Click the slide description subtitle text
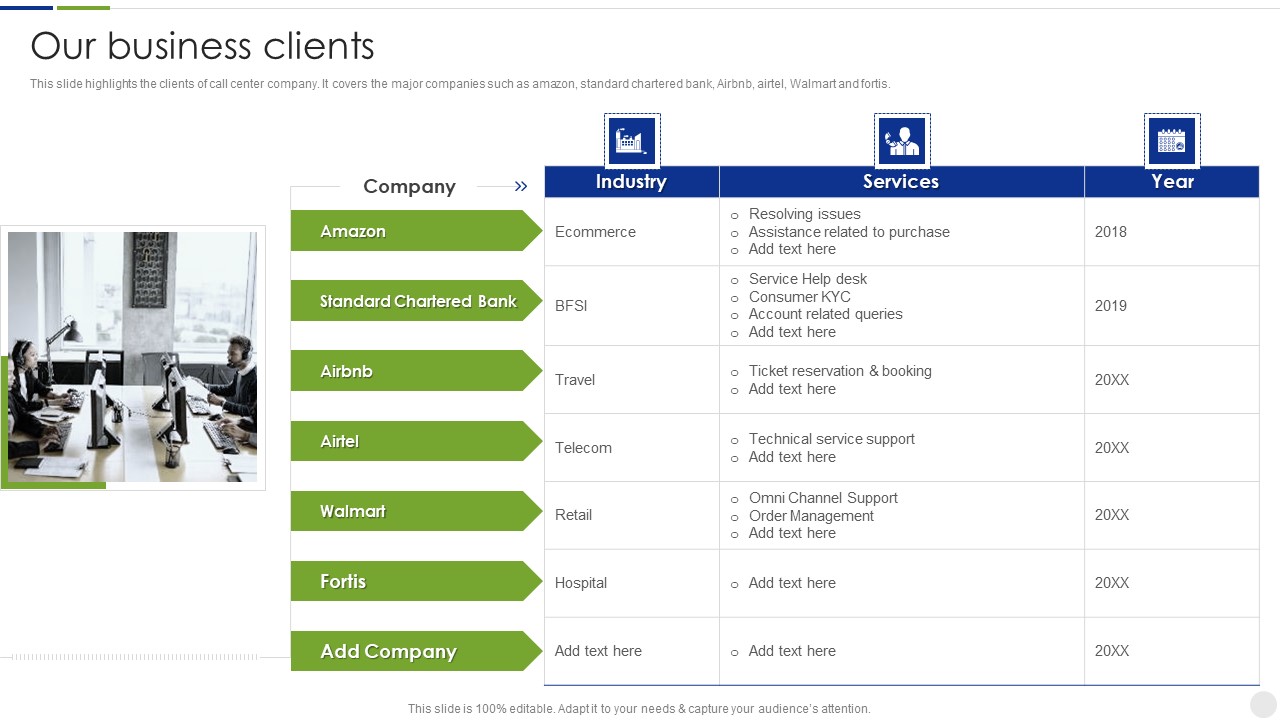 coord(460,84)
